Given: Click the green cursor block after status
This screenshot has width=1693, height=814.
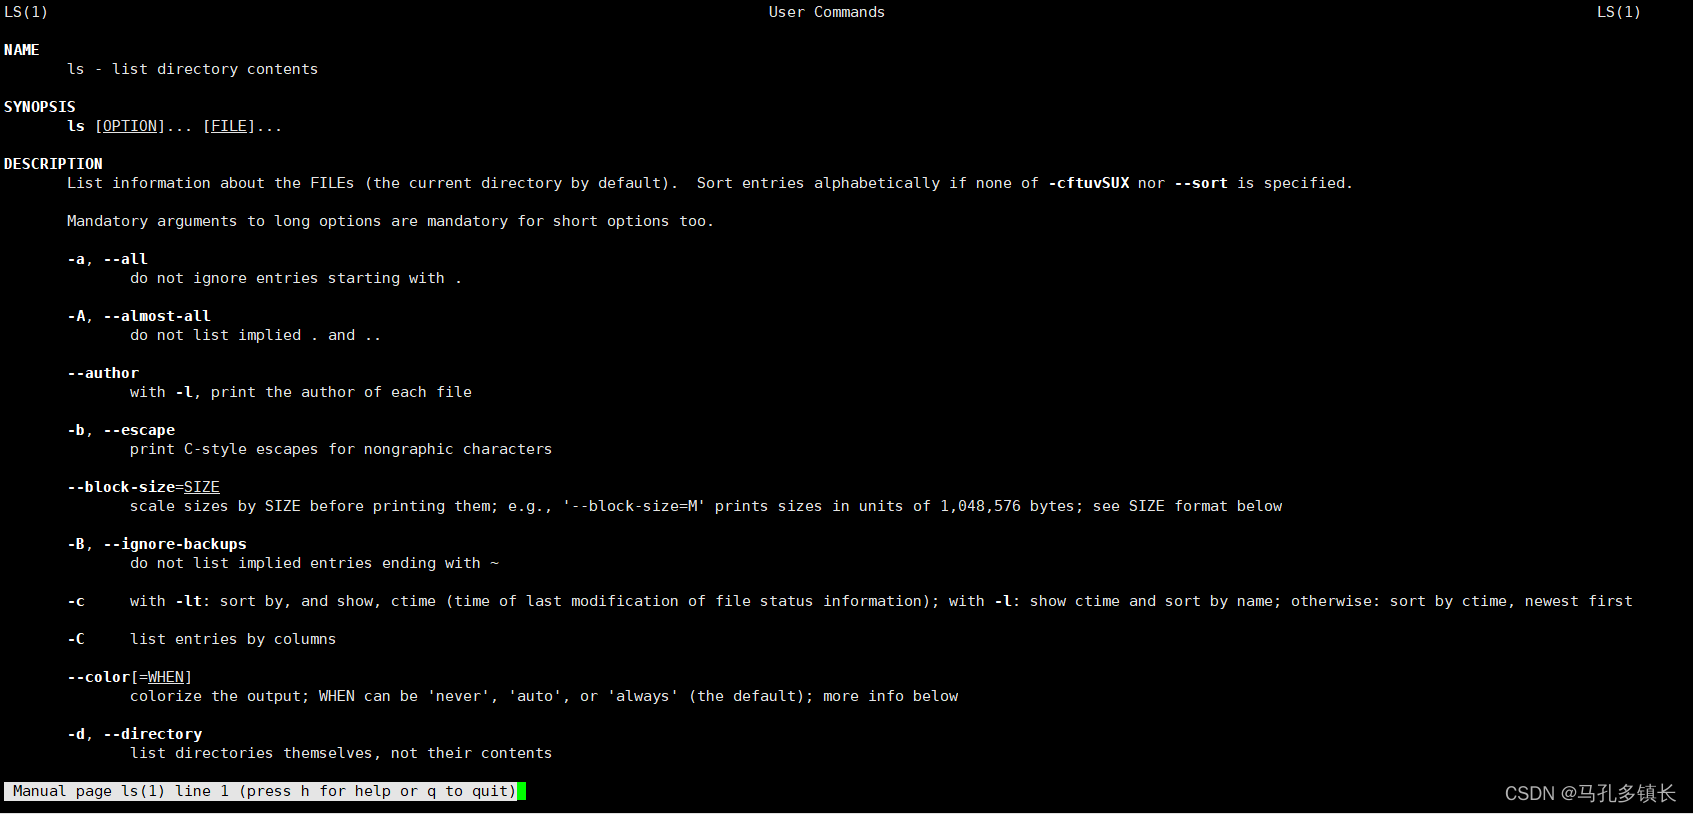Looking at the screenshot, I should pos(522,791).
